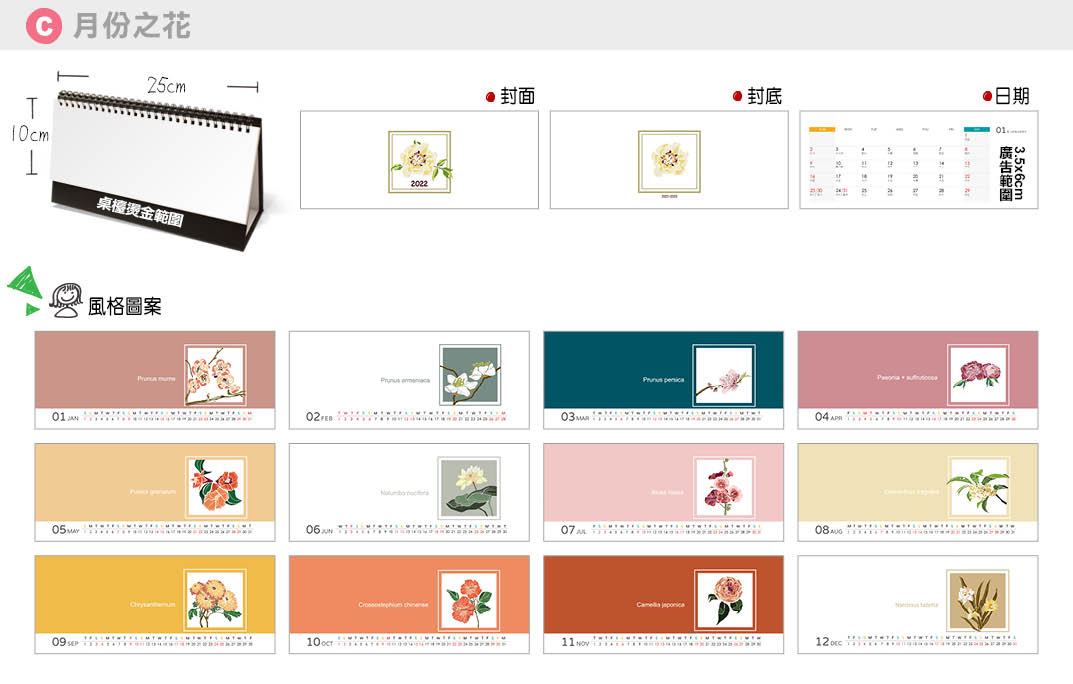Click the pink circled C icon

pyautogui.click(x=43, y=25)
